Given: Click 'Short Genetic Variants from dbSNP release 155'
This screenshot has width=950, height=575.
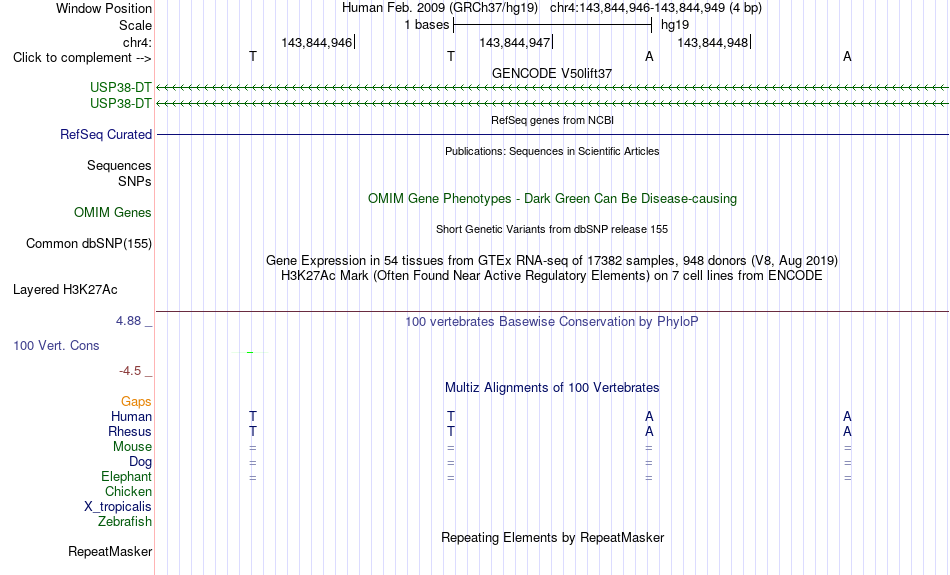Looking at the screenshot, I should click(x=552, y=230).
